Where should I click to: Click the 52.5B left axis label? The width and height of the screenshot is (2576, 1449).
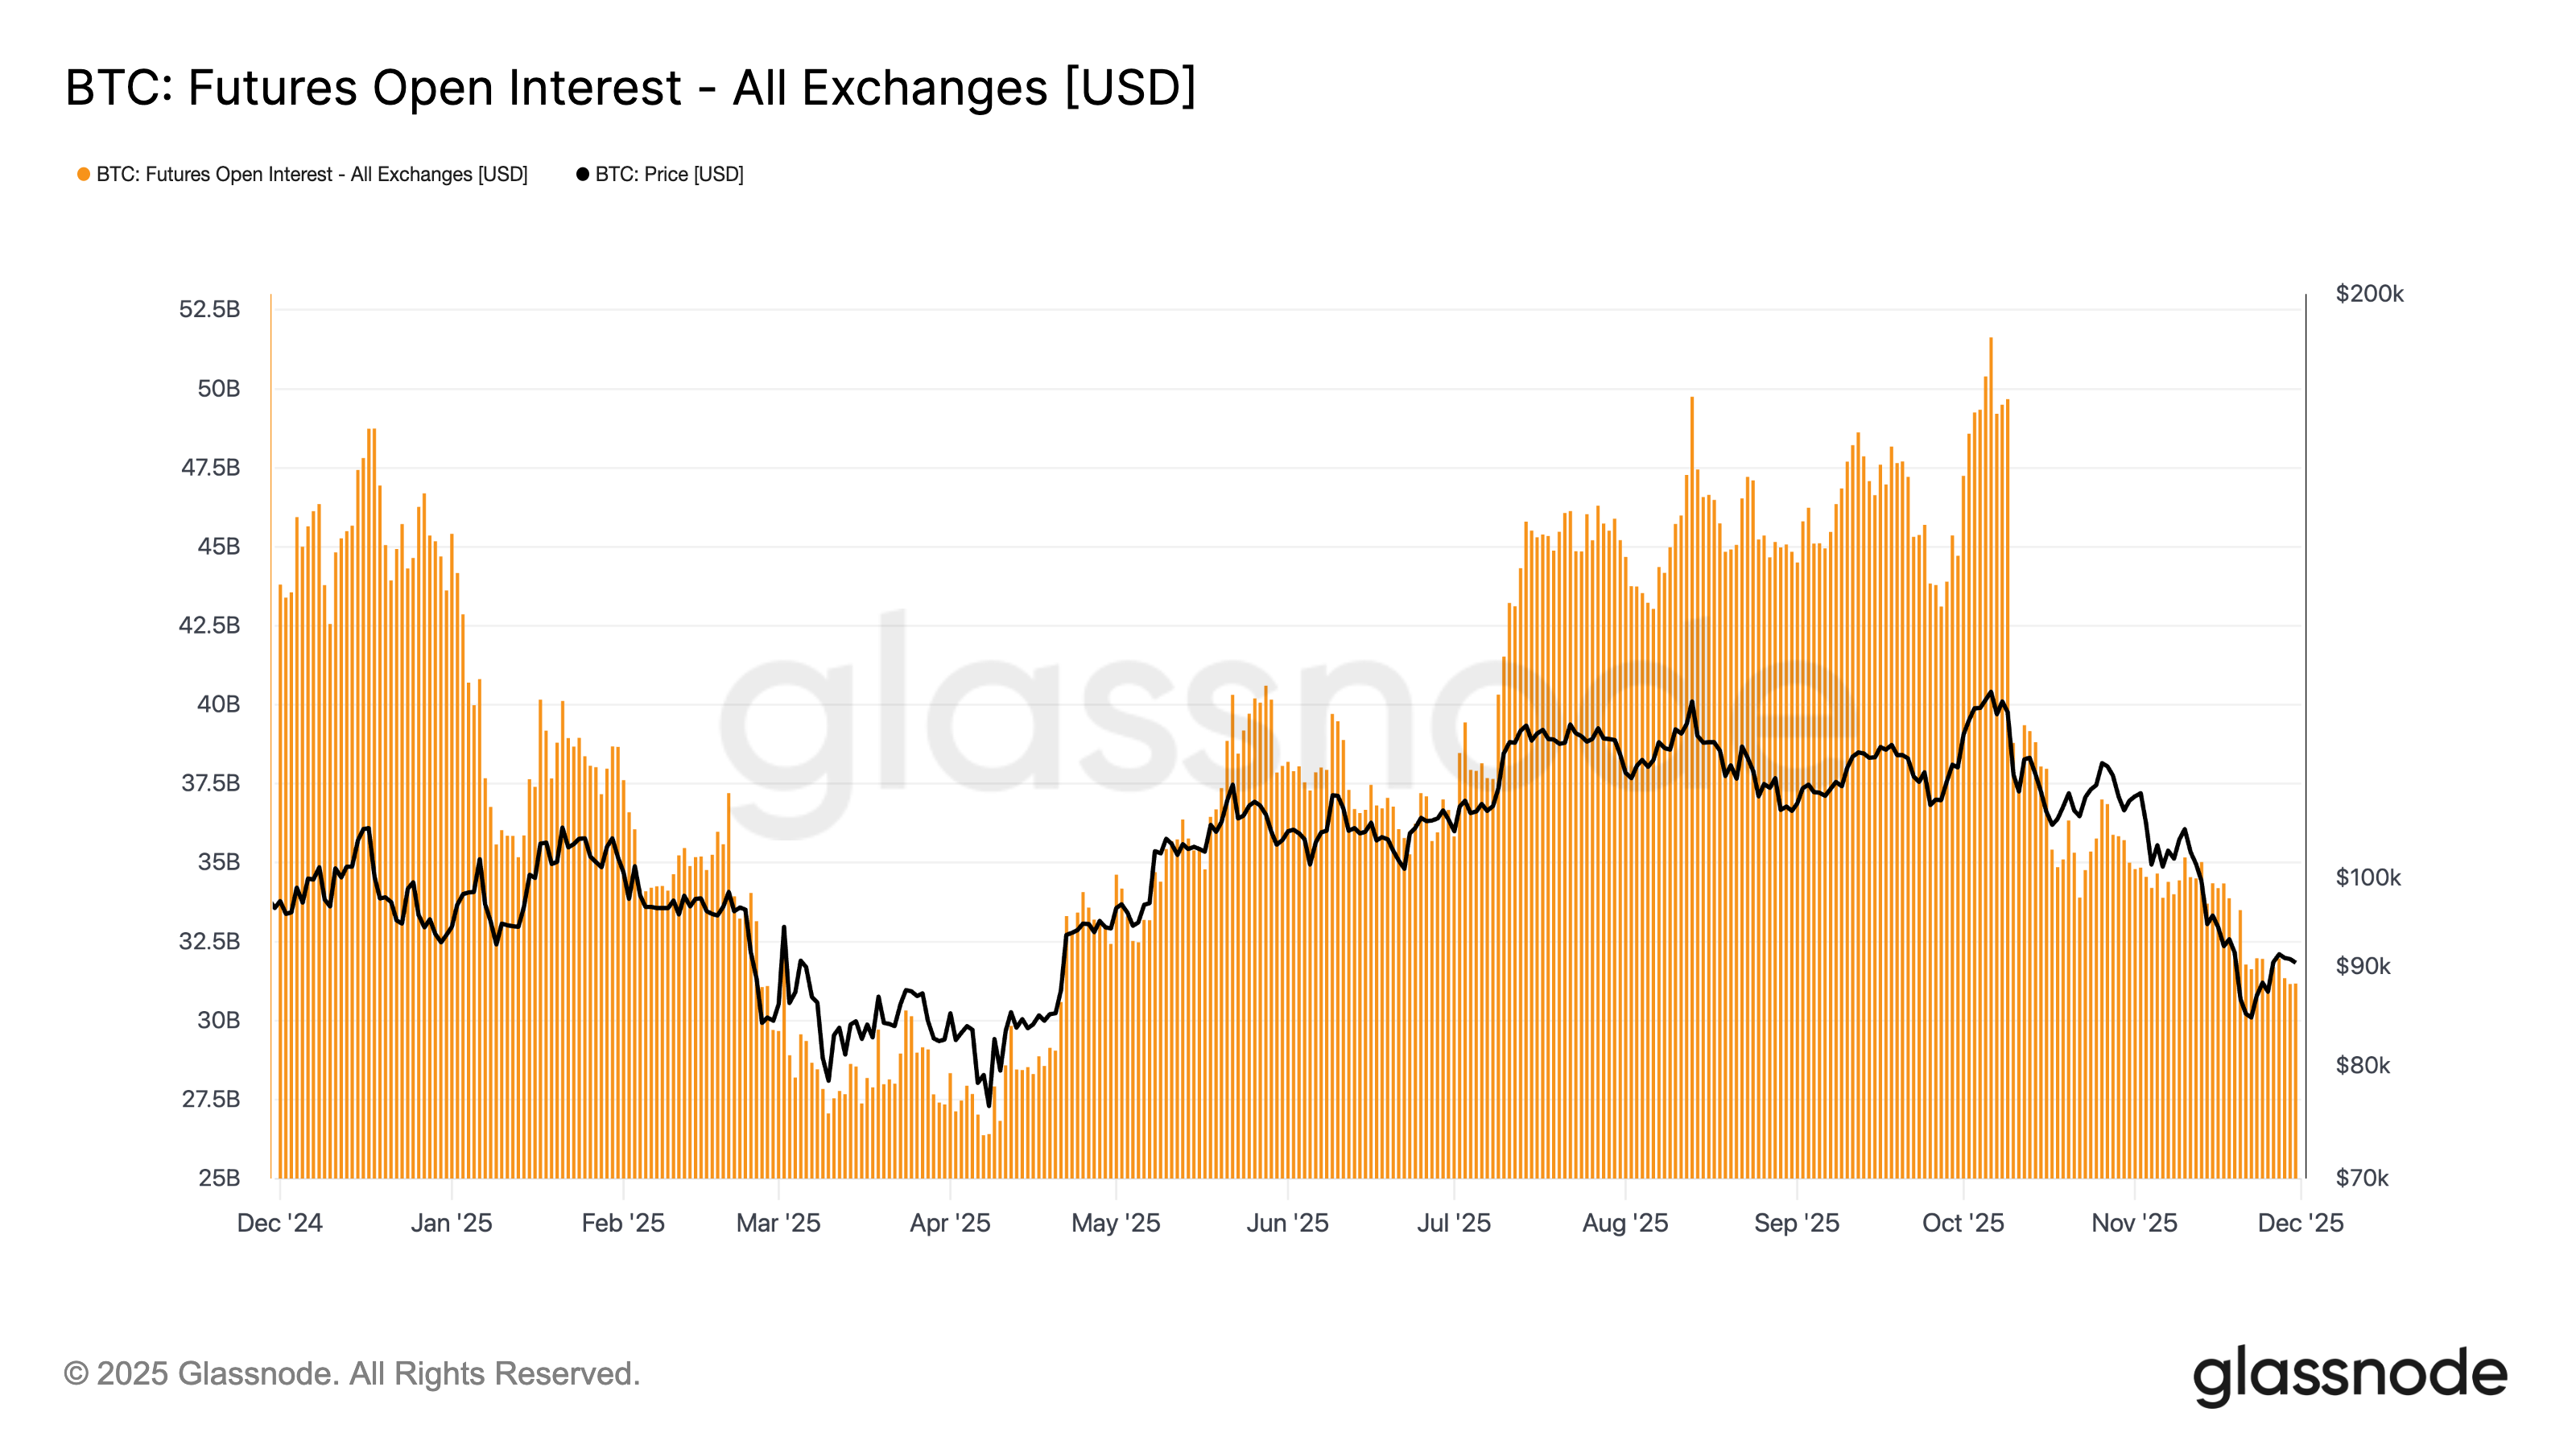pos(209,309)
